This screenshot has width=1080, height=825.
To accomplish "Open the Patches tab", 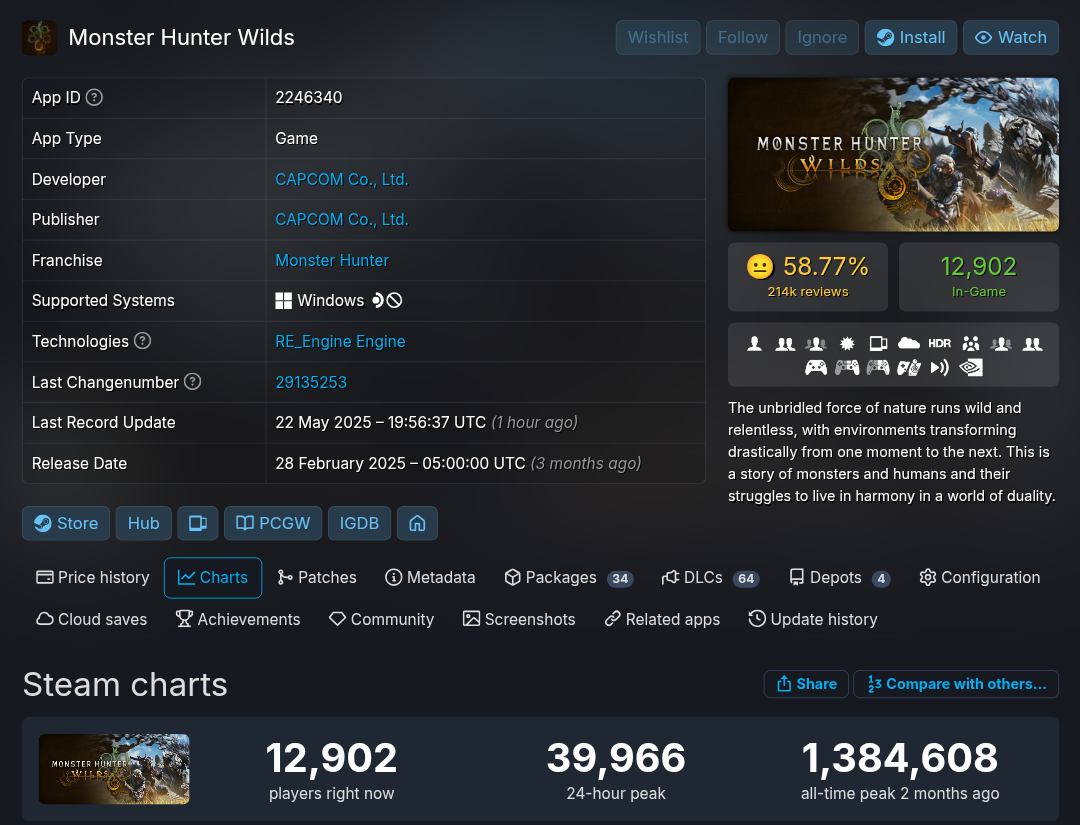I will pyautogui.click(x=317, y=578).
